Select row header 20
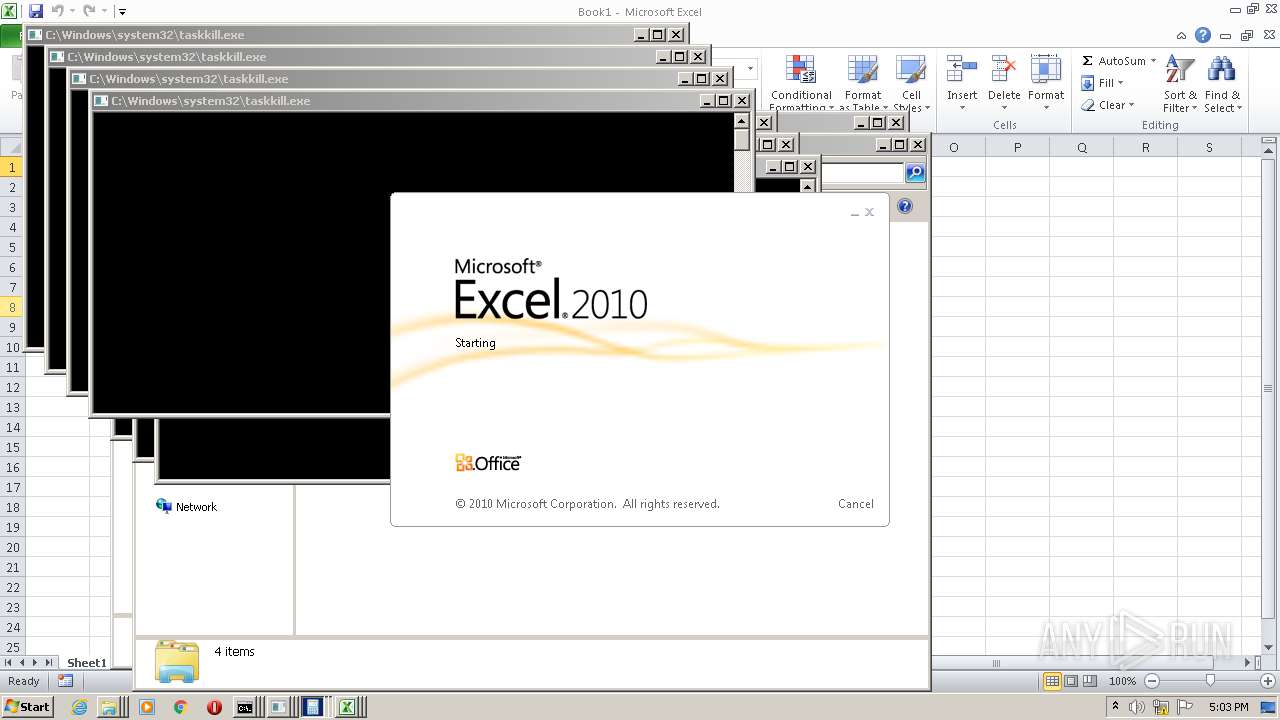This screenshot has width=1280, height=720. [12, 547]
